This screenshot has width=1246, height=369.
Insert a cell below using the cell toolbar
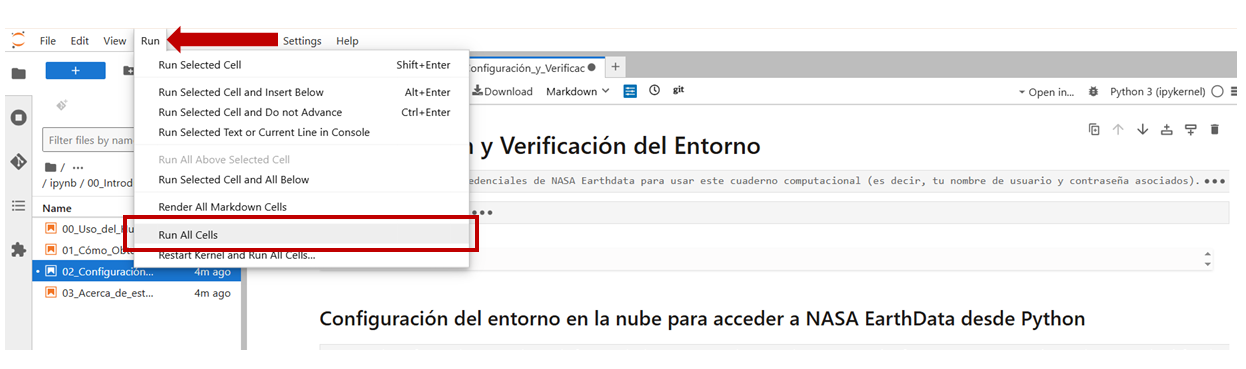[1190, 129]
